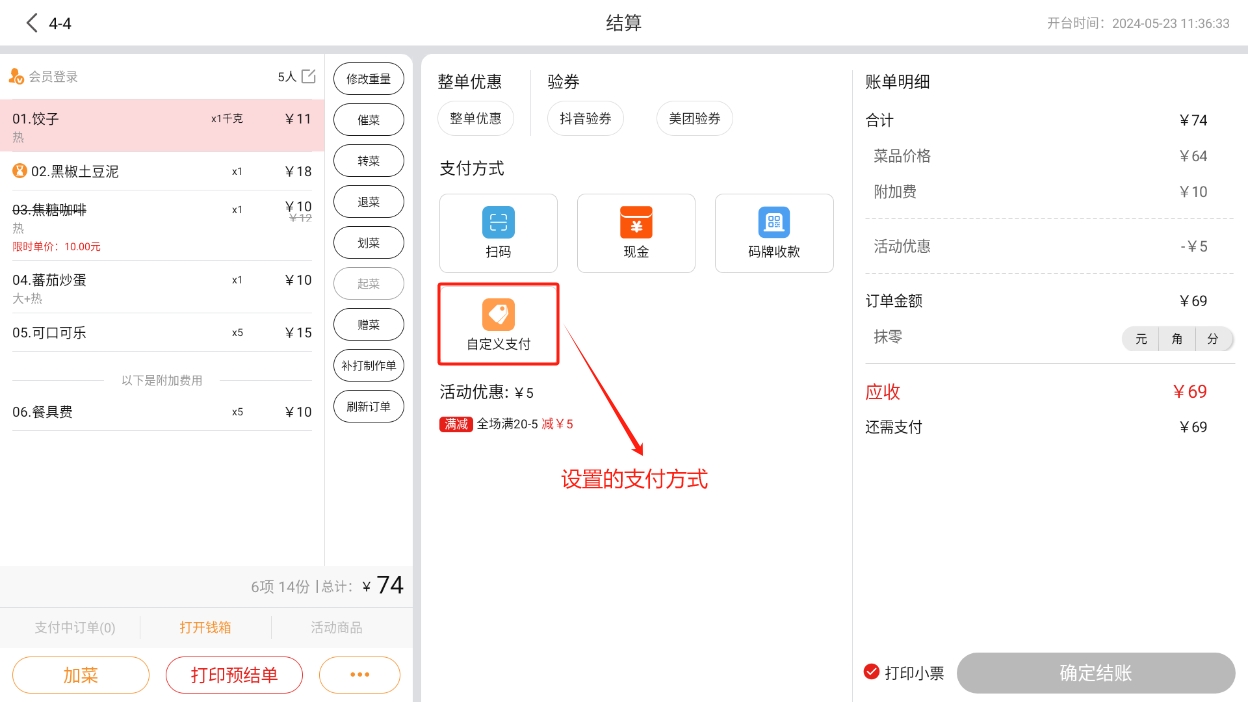Round off to yuan (元)
Screen dimensions: 1248x702
[x=1140, y=339]
